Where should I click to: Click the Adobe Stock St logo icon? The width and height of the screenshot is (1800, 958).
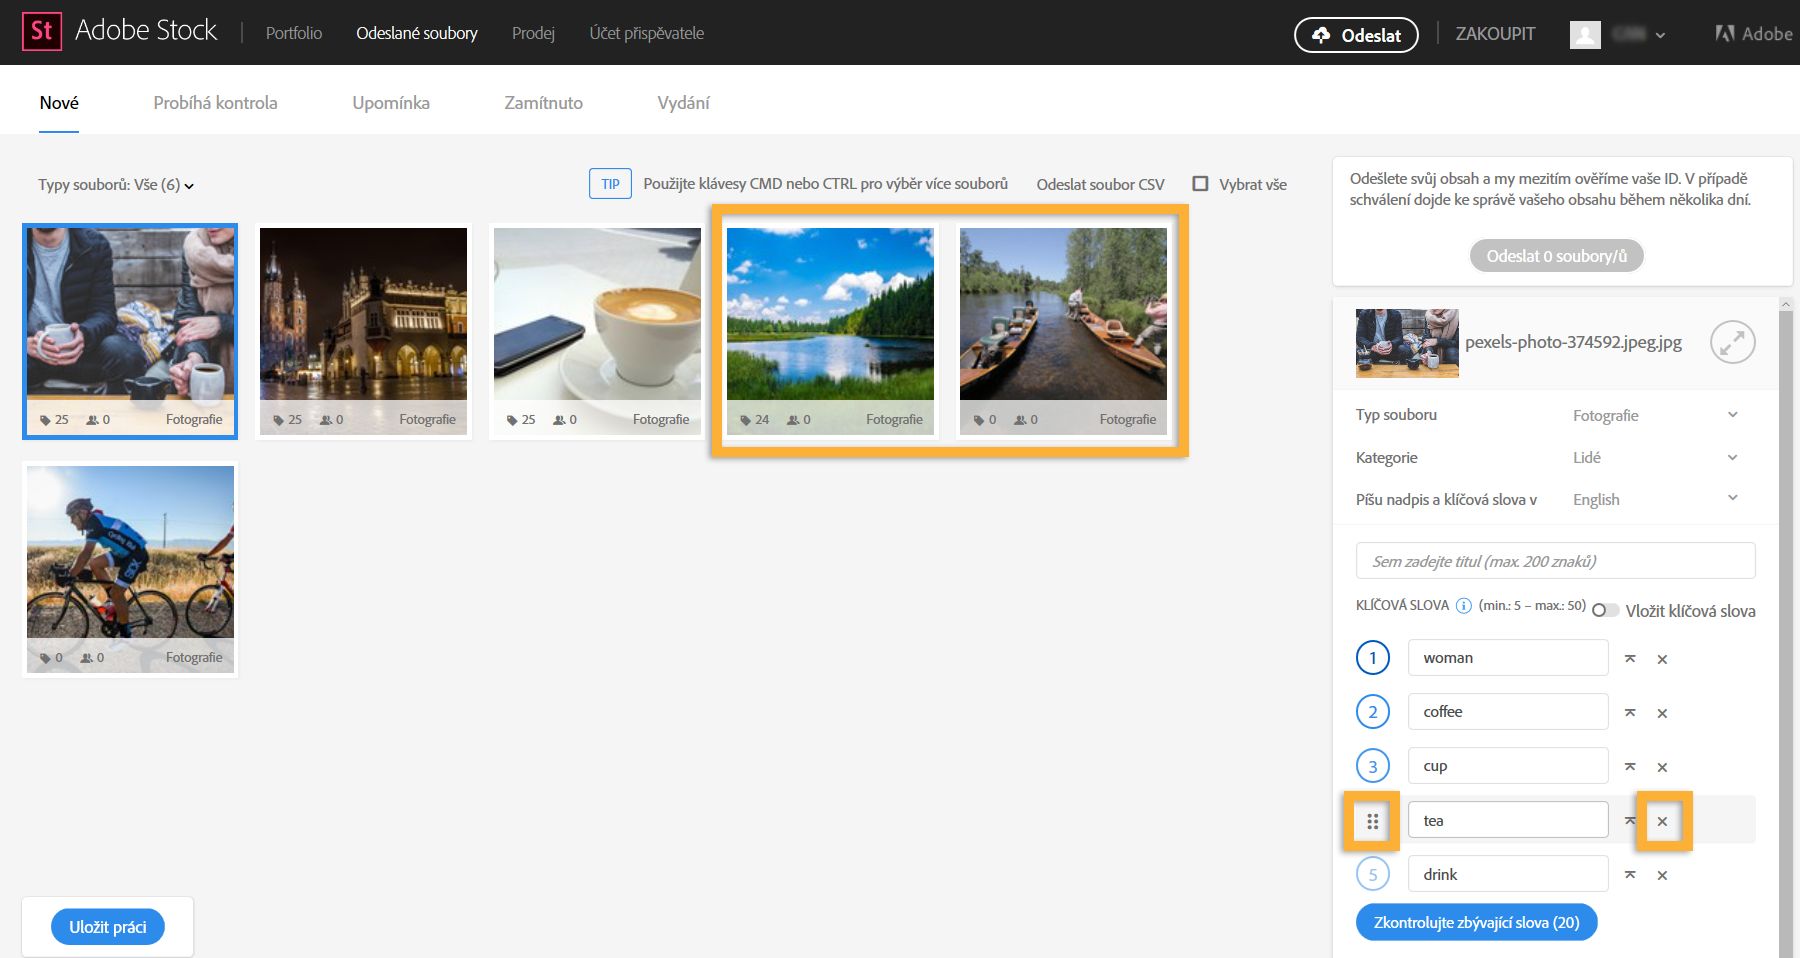(x=42, y=32)
